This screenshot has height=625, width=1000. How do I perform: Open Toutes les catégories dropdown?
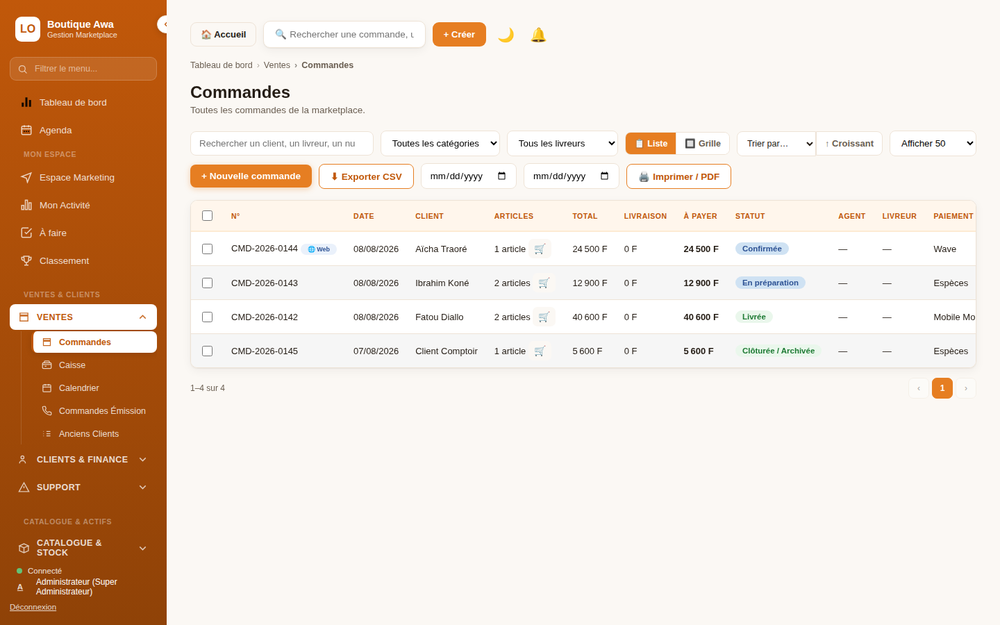(x=440, y=143)
